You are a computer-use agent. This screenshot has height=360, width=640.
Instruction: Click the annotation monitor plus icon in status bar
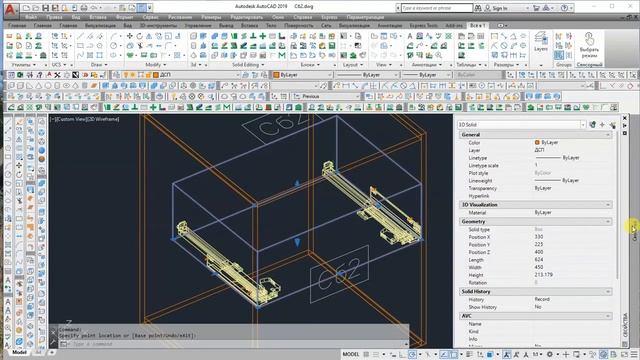(566, 354)
